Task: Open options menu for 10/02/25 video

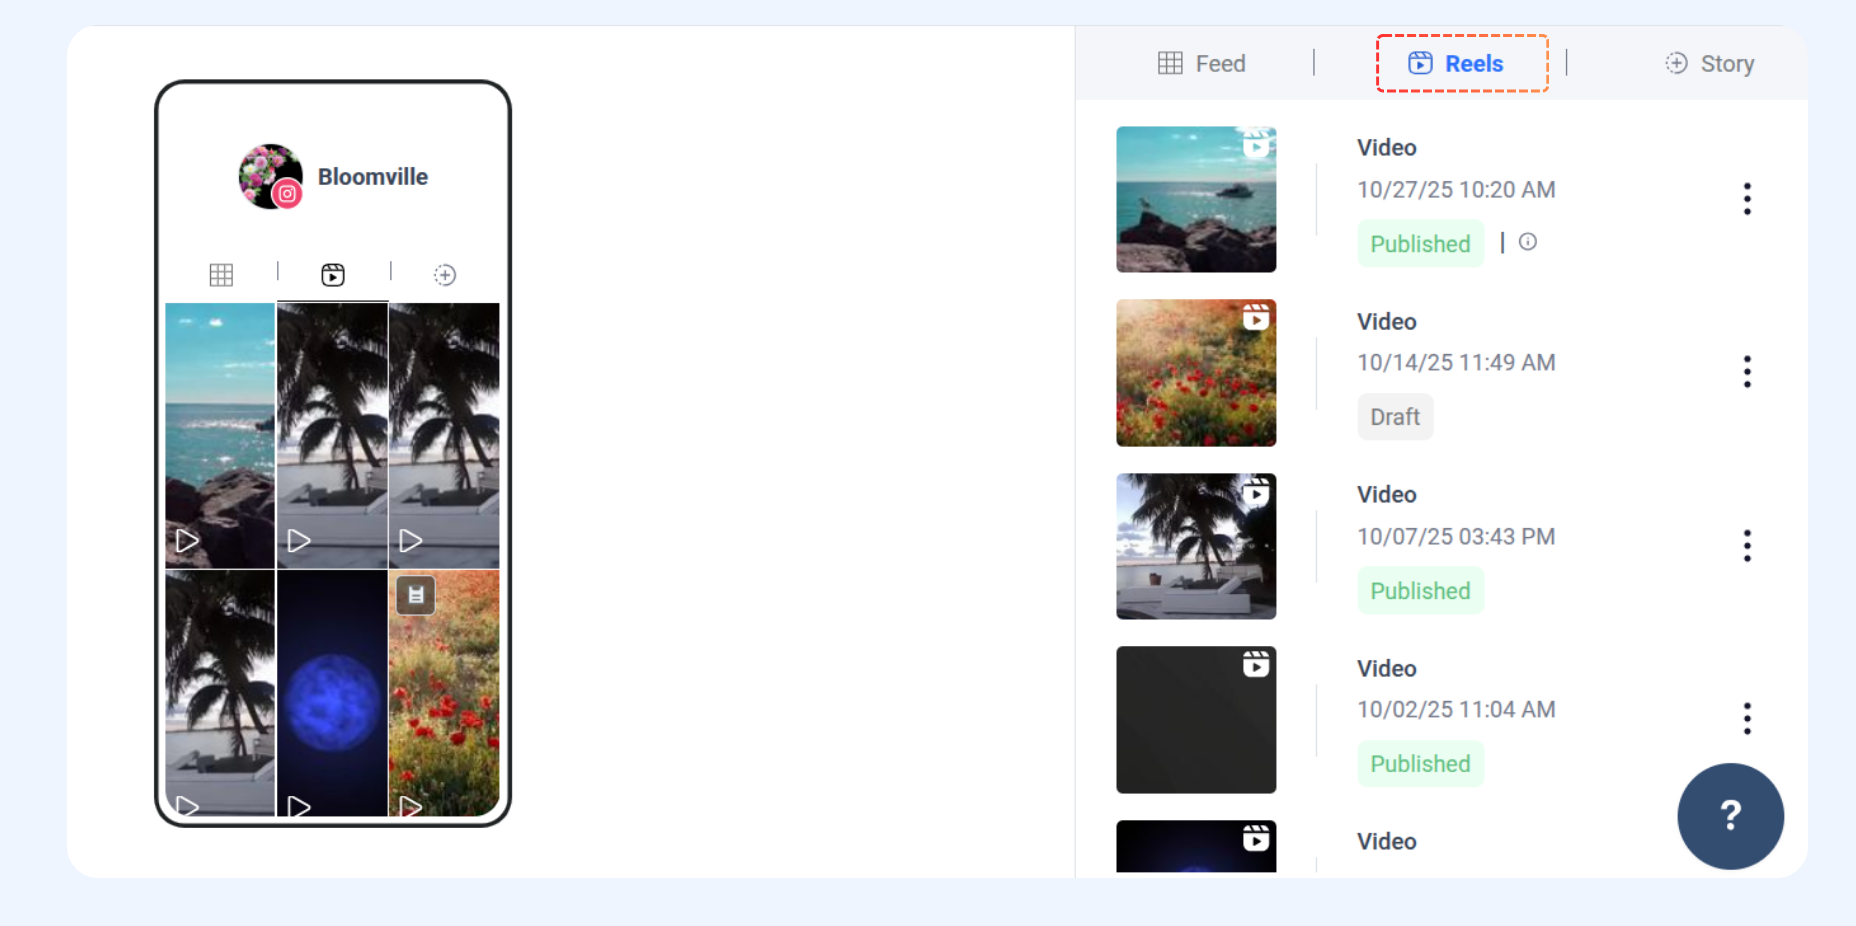Action: pos(1747,719)
